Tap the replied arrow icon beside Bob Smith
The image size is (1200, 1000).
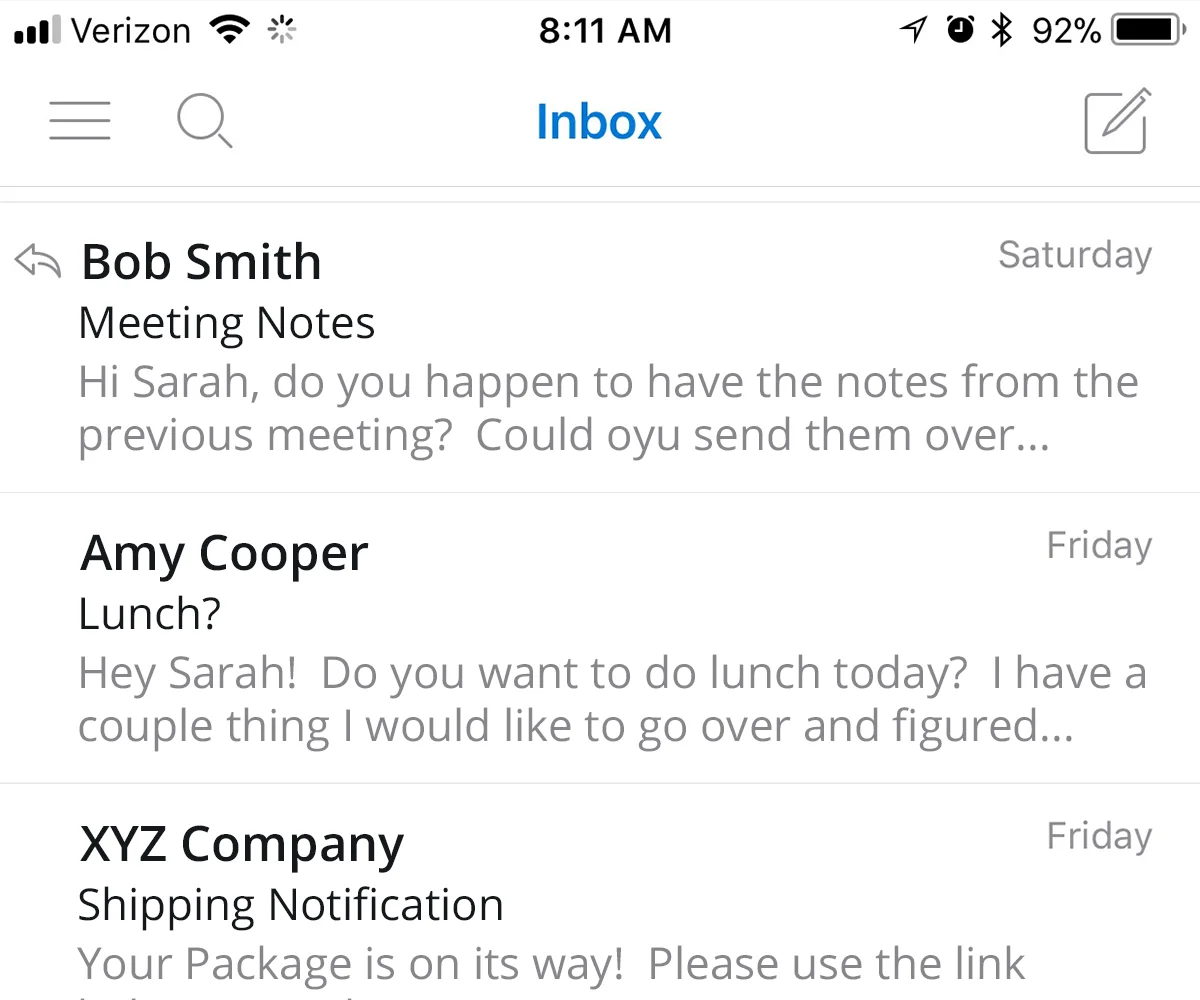pyautogui.click(x=38, y=262)
